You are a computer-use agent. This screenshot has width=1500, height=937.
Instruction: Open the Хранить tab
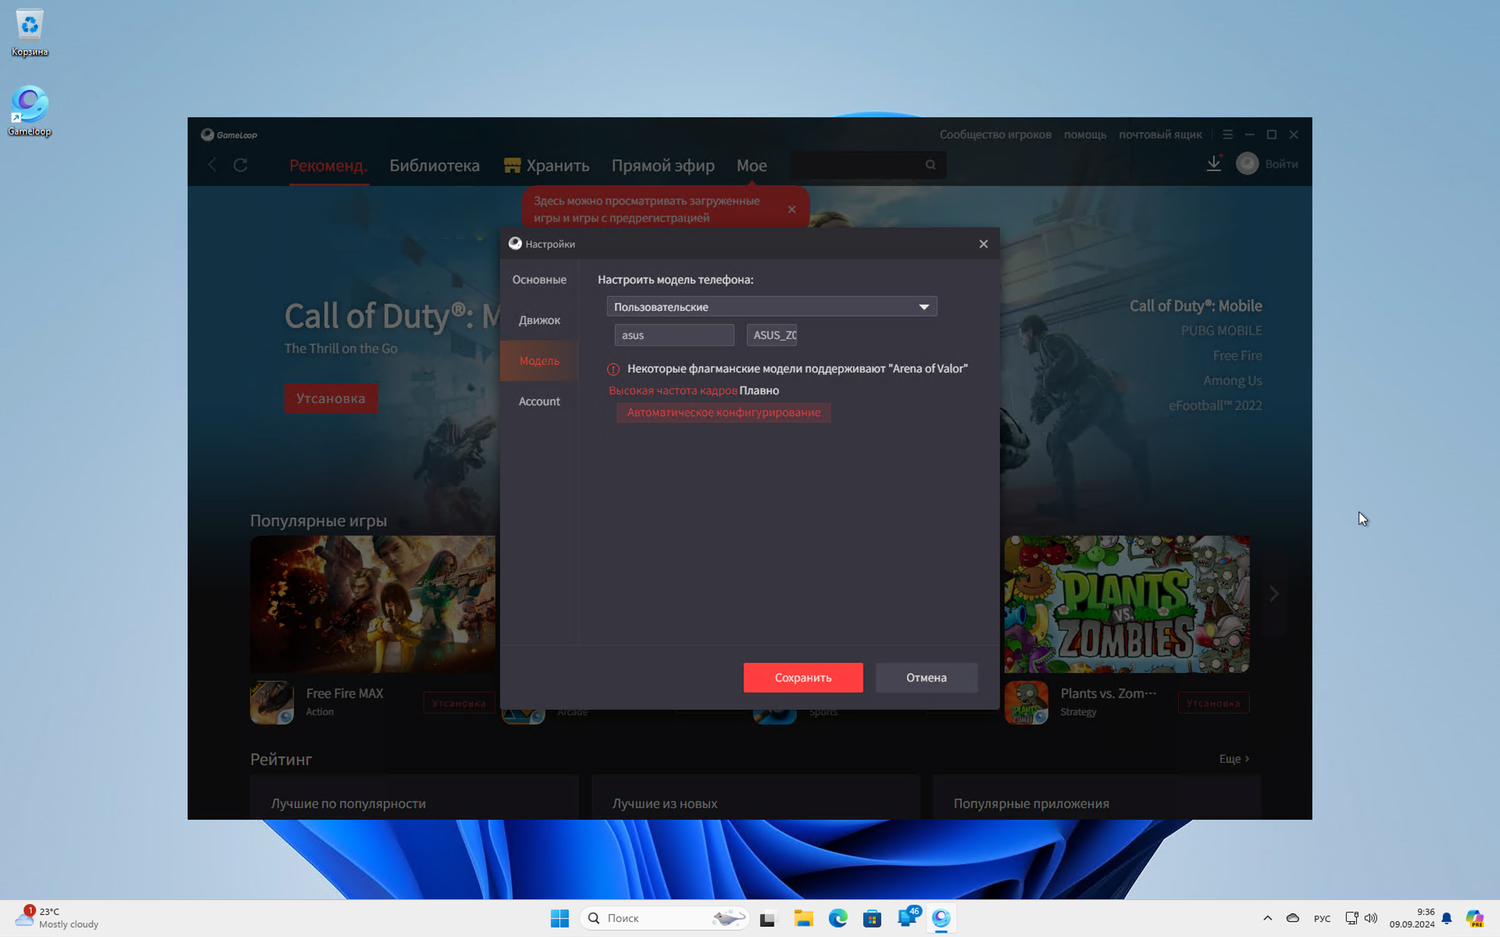coord(546,166)
